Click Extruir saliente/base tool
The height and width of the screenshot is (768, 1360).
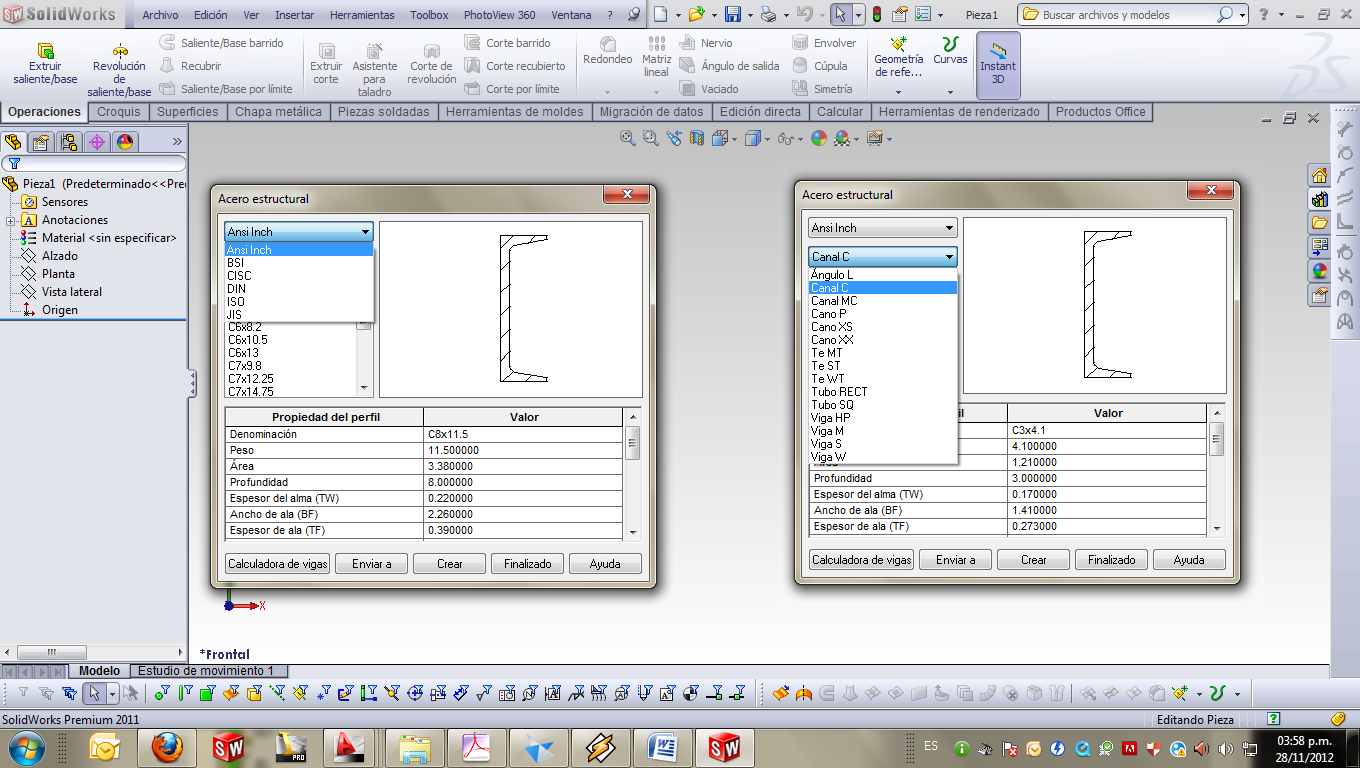pos(45,64)
